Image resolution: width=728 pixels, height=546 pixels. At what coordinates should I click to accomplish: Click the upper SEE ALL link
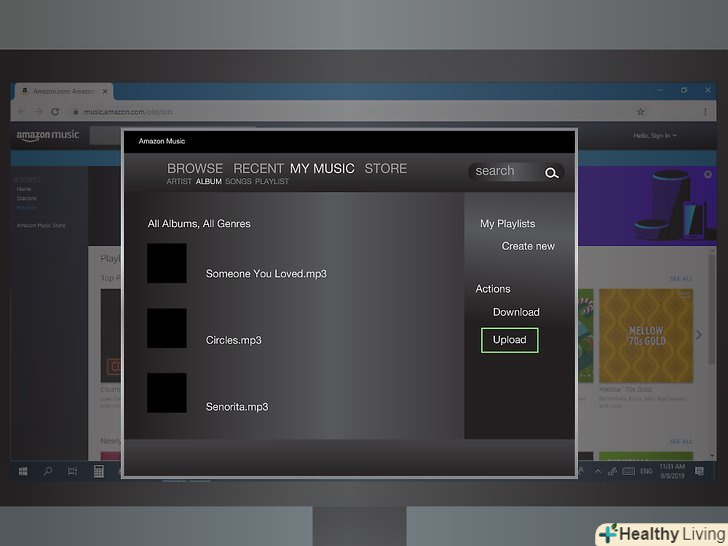pyautogui.click(x=681, y=279)
